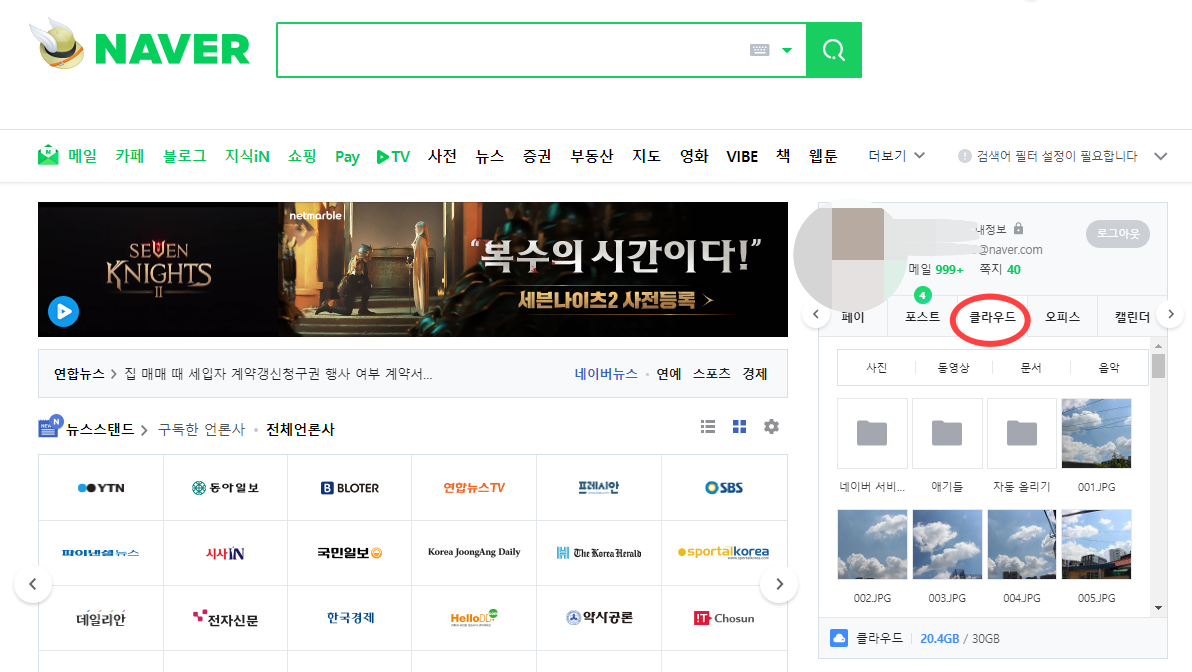Open the 증권 menu item

[x=537, y=156]
